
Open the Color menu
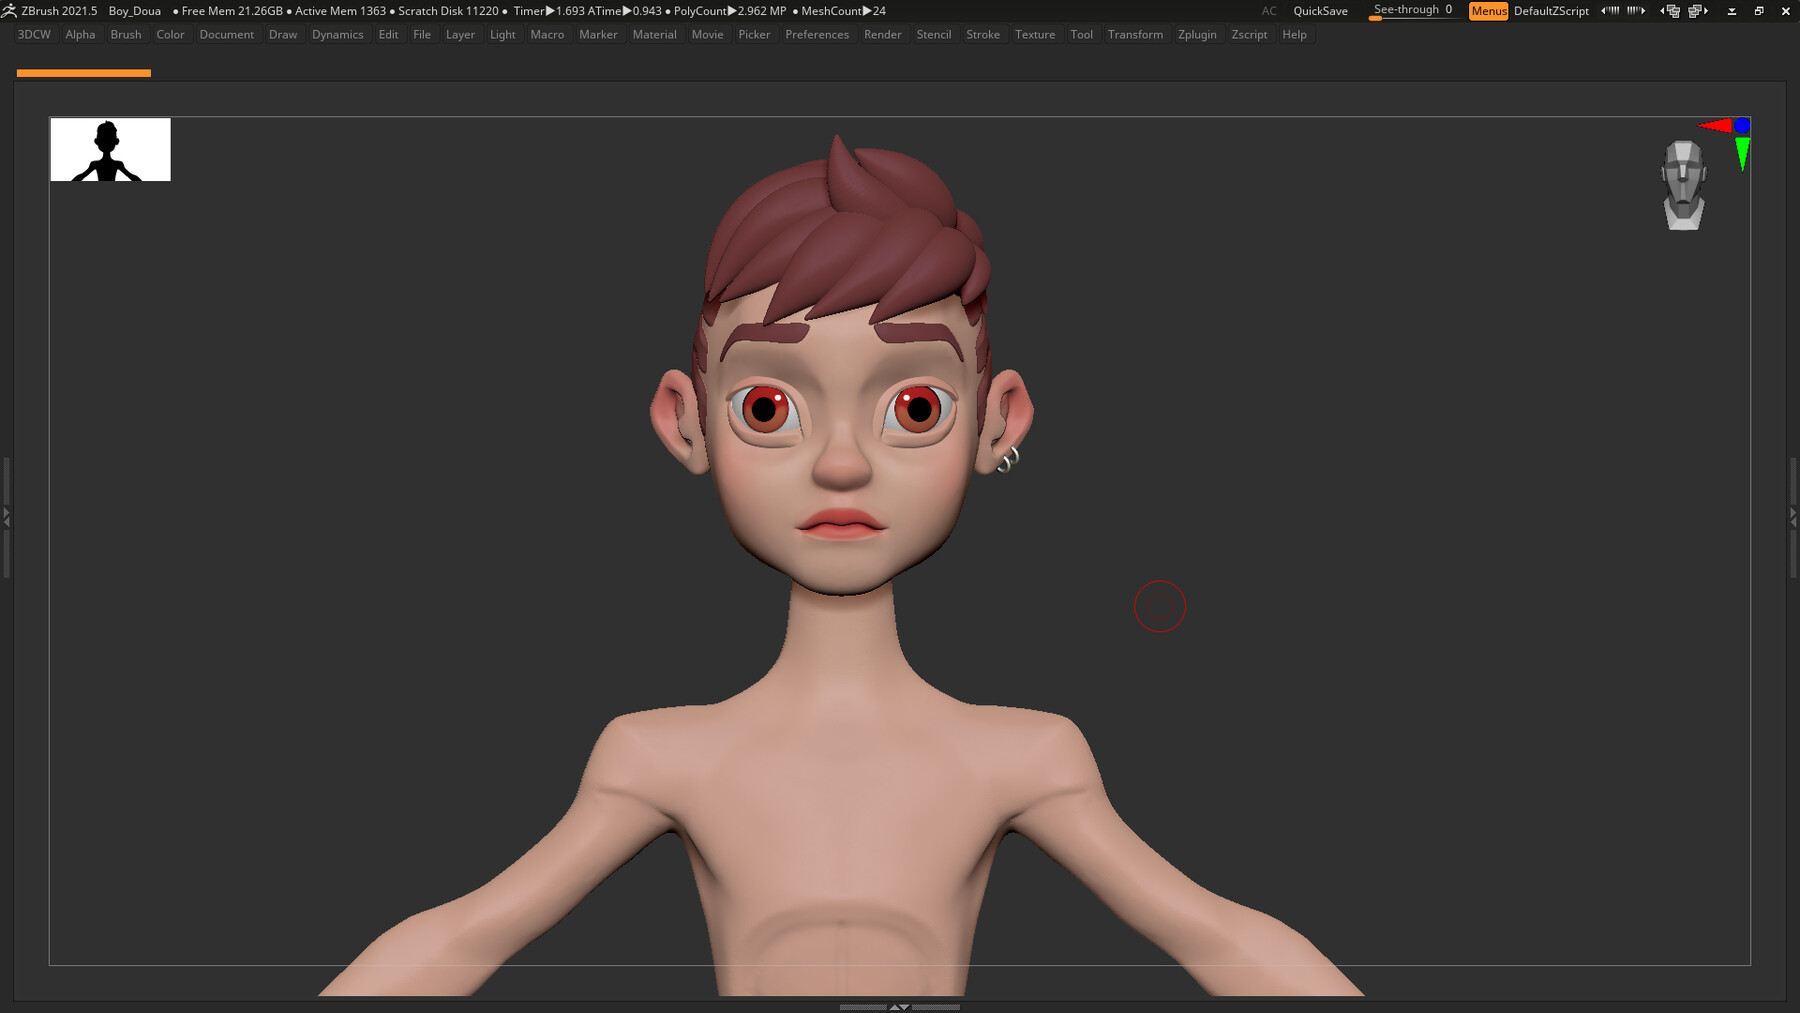tap(170, 35)
